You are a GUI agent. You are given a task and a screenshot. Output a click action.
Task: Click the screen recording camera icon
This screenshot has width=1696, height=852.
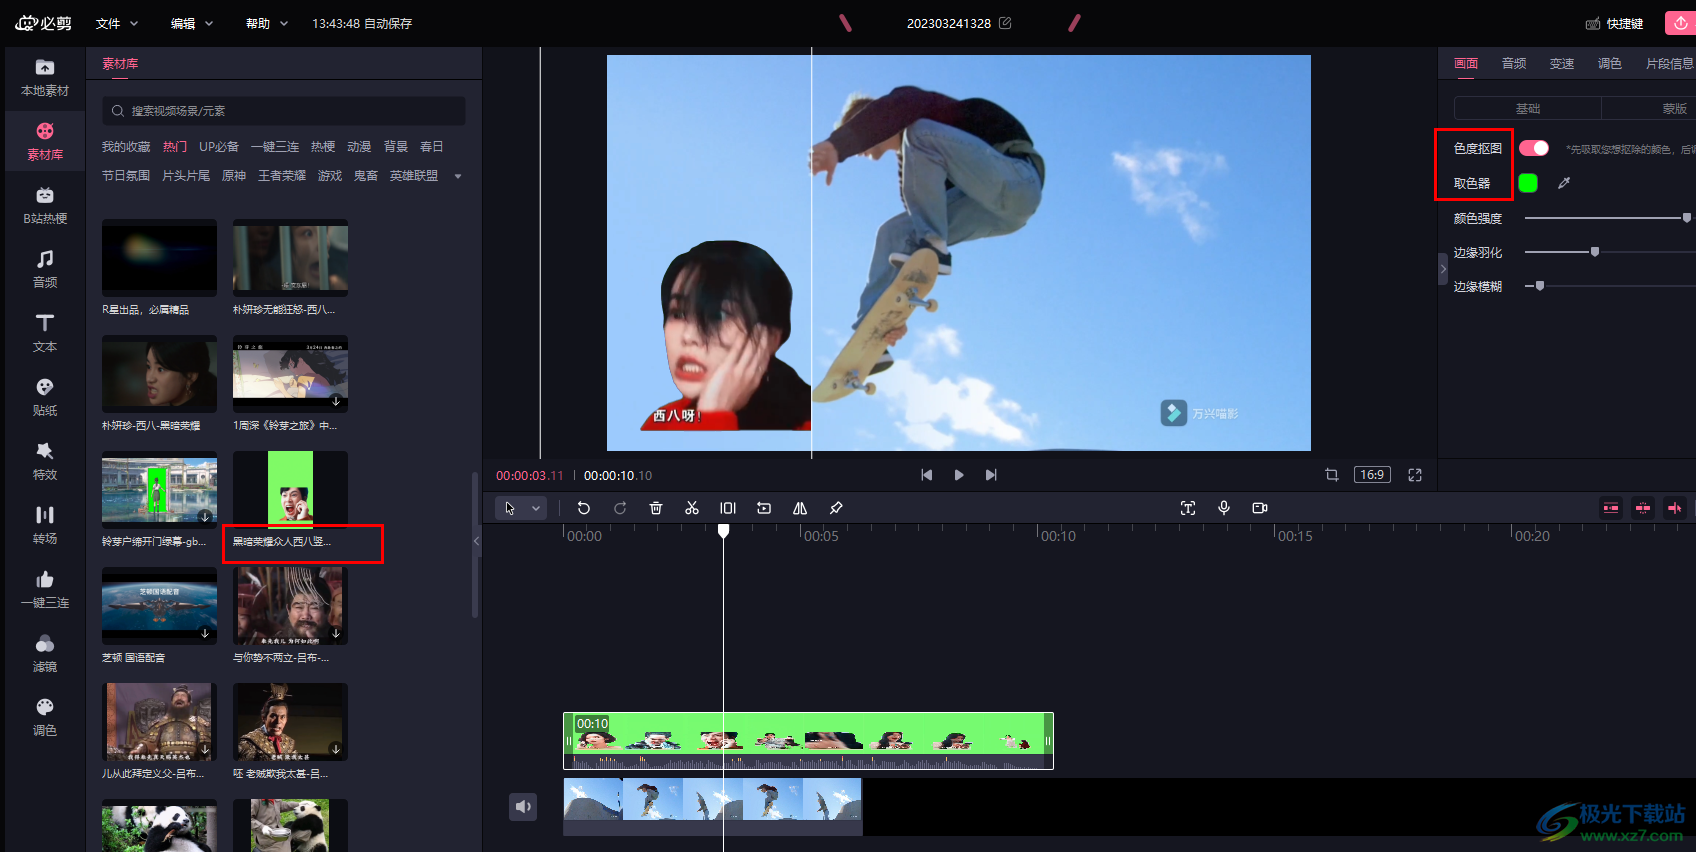coord(1260,508)
